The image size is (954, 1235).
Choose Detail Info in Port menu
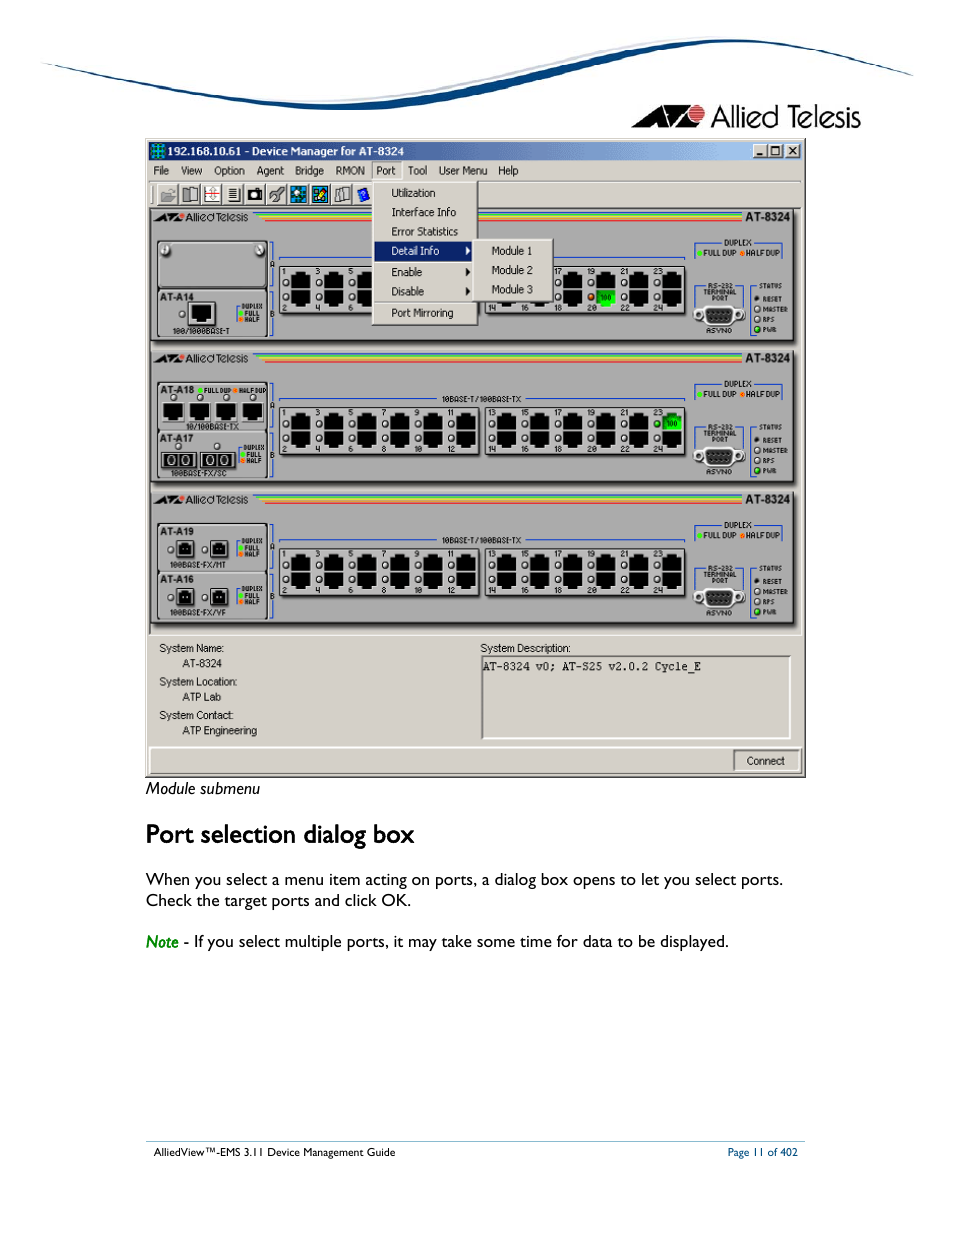[425, 251]
